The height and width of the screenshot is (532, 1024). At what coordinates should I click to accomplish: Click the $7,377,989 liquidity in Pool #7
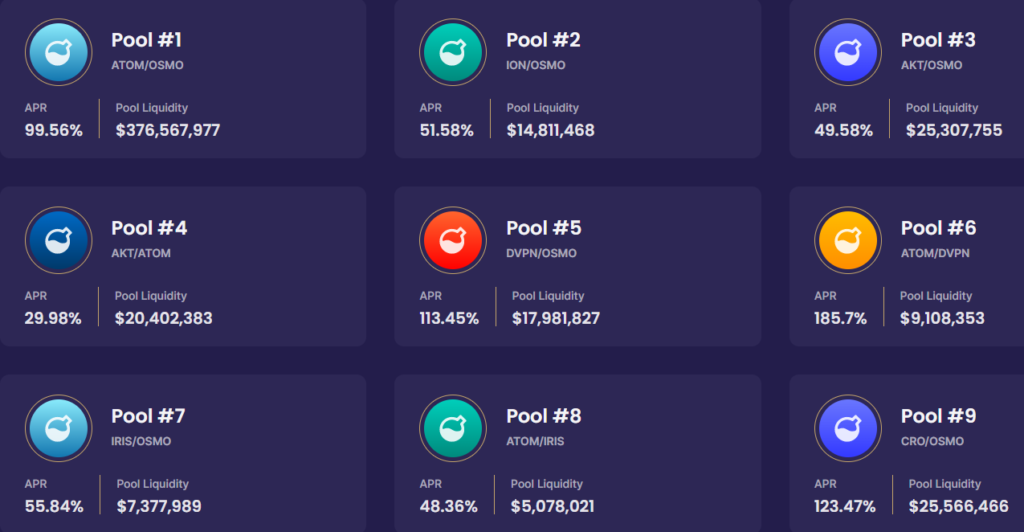[159, 506]
